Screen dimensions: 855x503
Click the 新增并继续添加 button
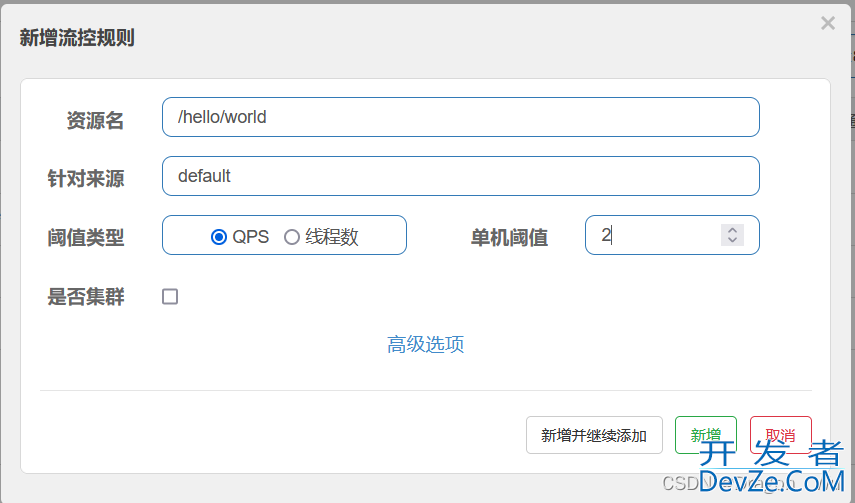coord(594,435)
